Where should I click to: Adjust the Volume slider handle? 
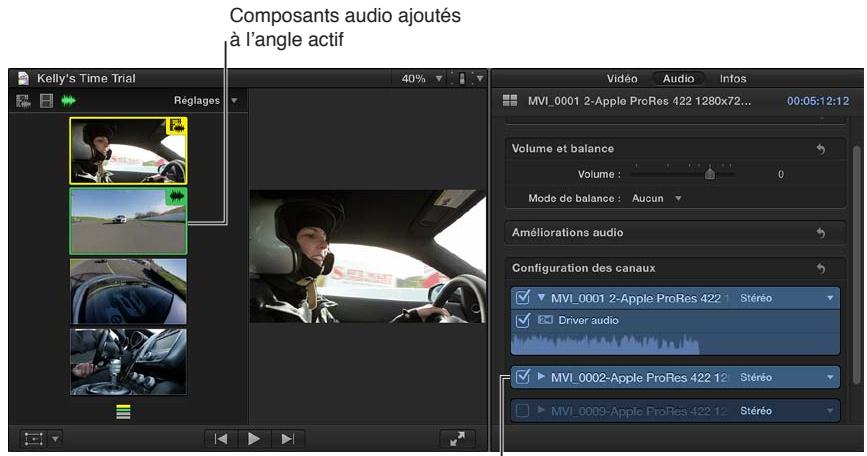[710, 174]
